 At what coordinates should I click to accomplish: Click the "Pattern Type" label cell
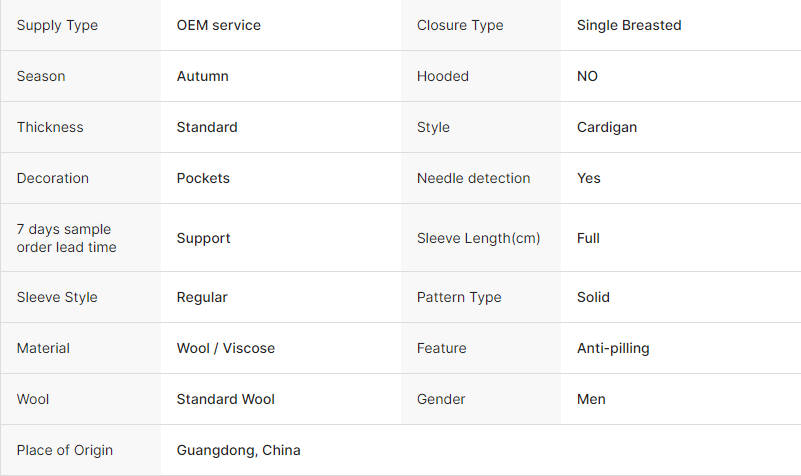pyautogui.click(x=459, y=297)
